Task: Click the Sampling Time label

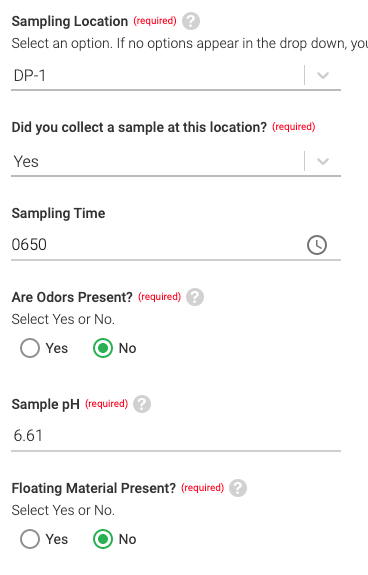Action: (58, 213)
